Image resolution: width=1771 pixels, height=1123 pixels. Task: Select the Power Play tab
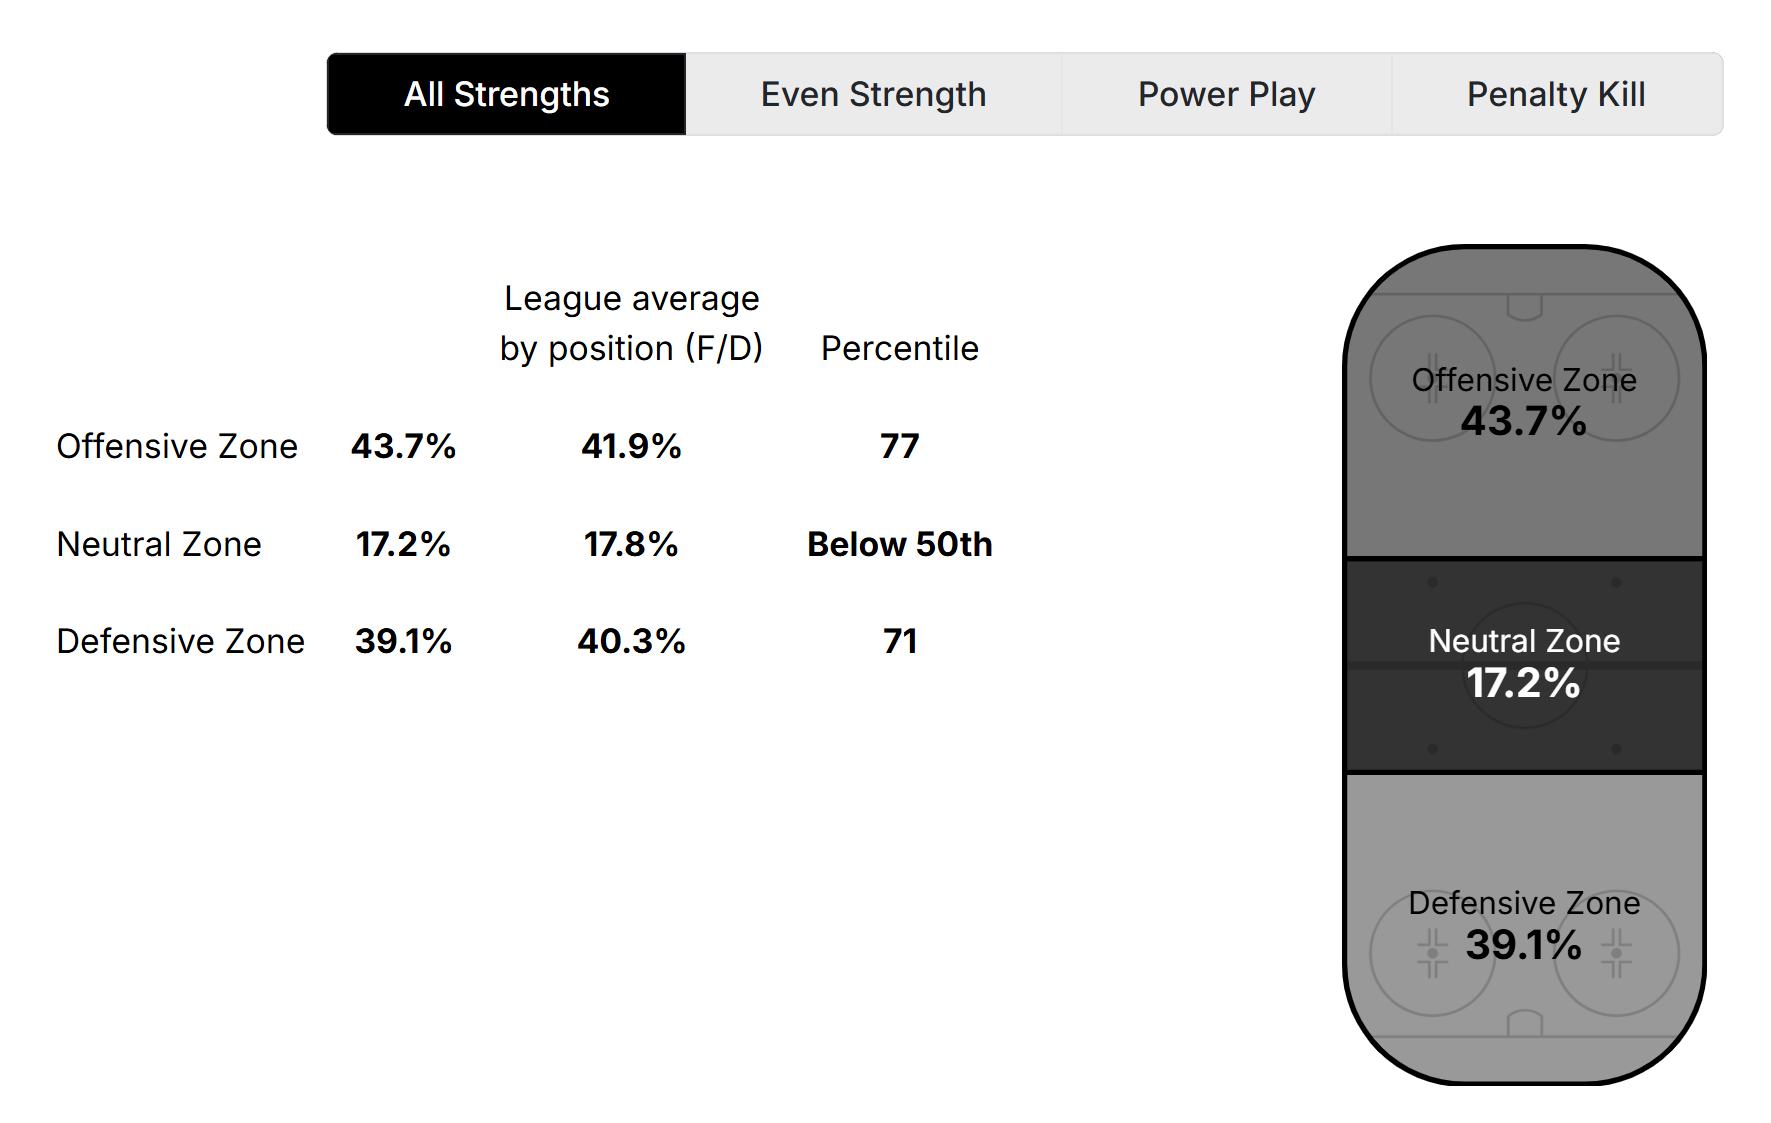(1225, 93)
